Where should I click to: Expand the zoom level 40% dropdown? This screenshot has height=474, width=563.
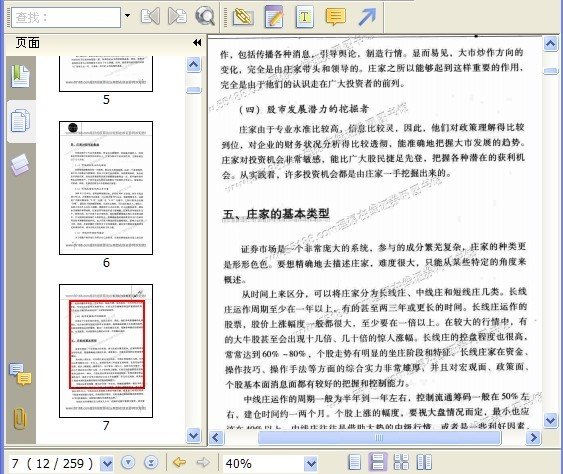click(x=311, y=464)
